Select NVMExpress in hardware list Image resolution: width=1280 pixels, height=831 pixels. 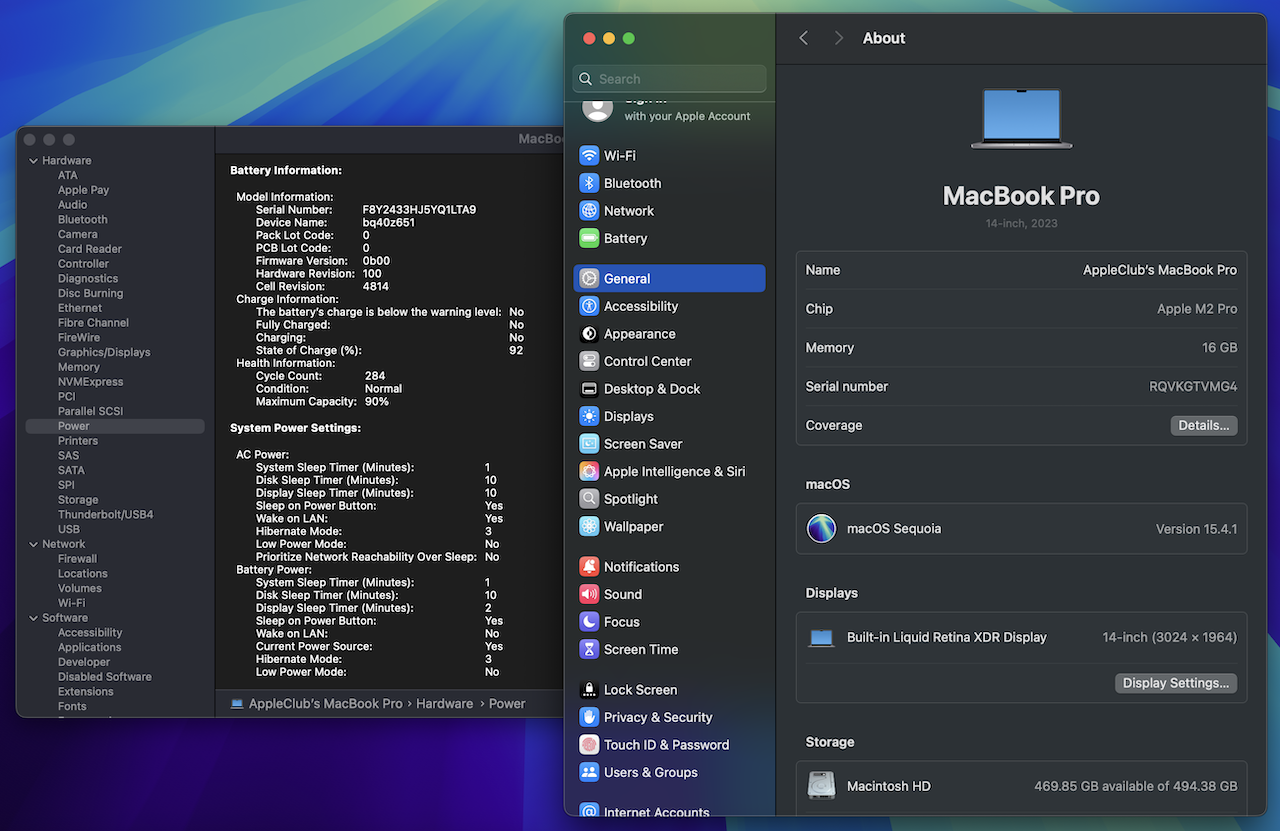coord(91,382)
